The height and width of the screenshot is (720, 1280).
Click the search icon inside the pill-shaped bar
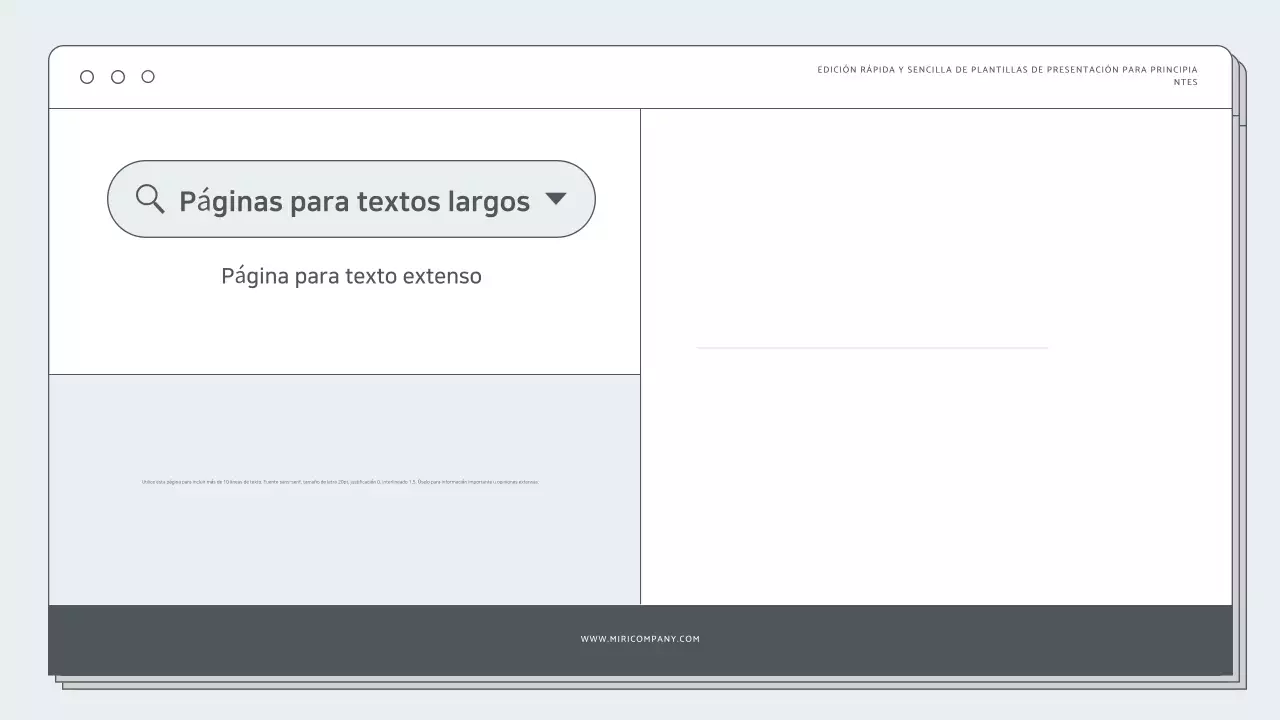coord(150,199)
